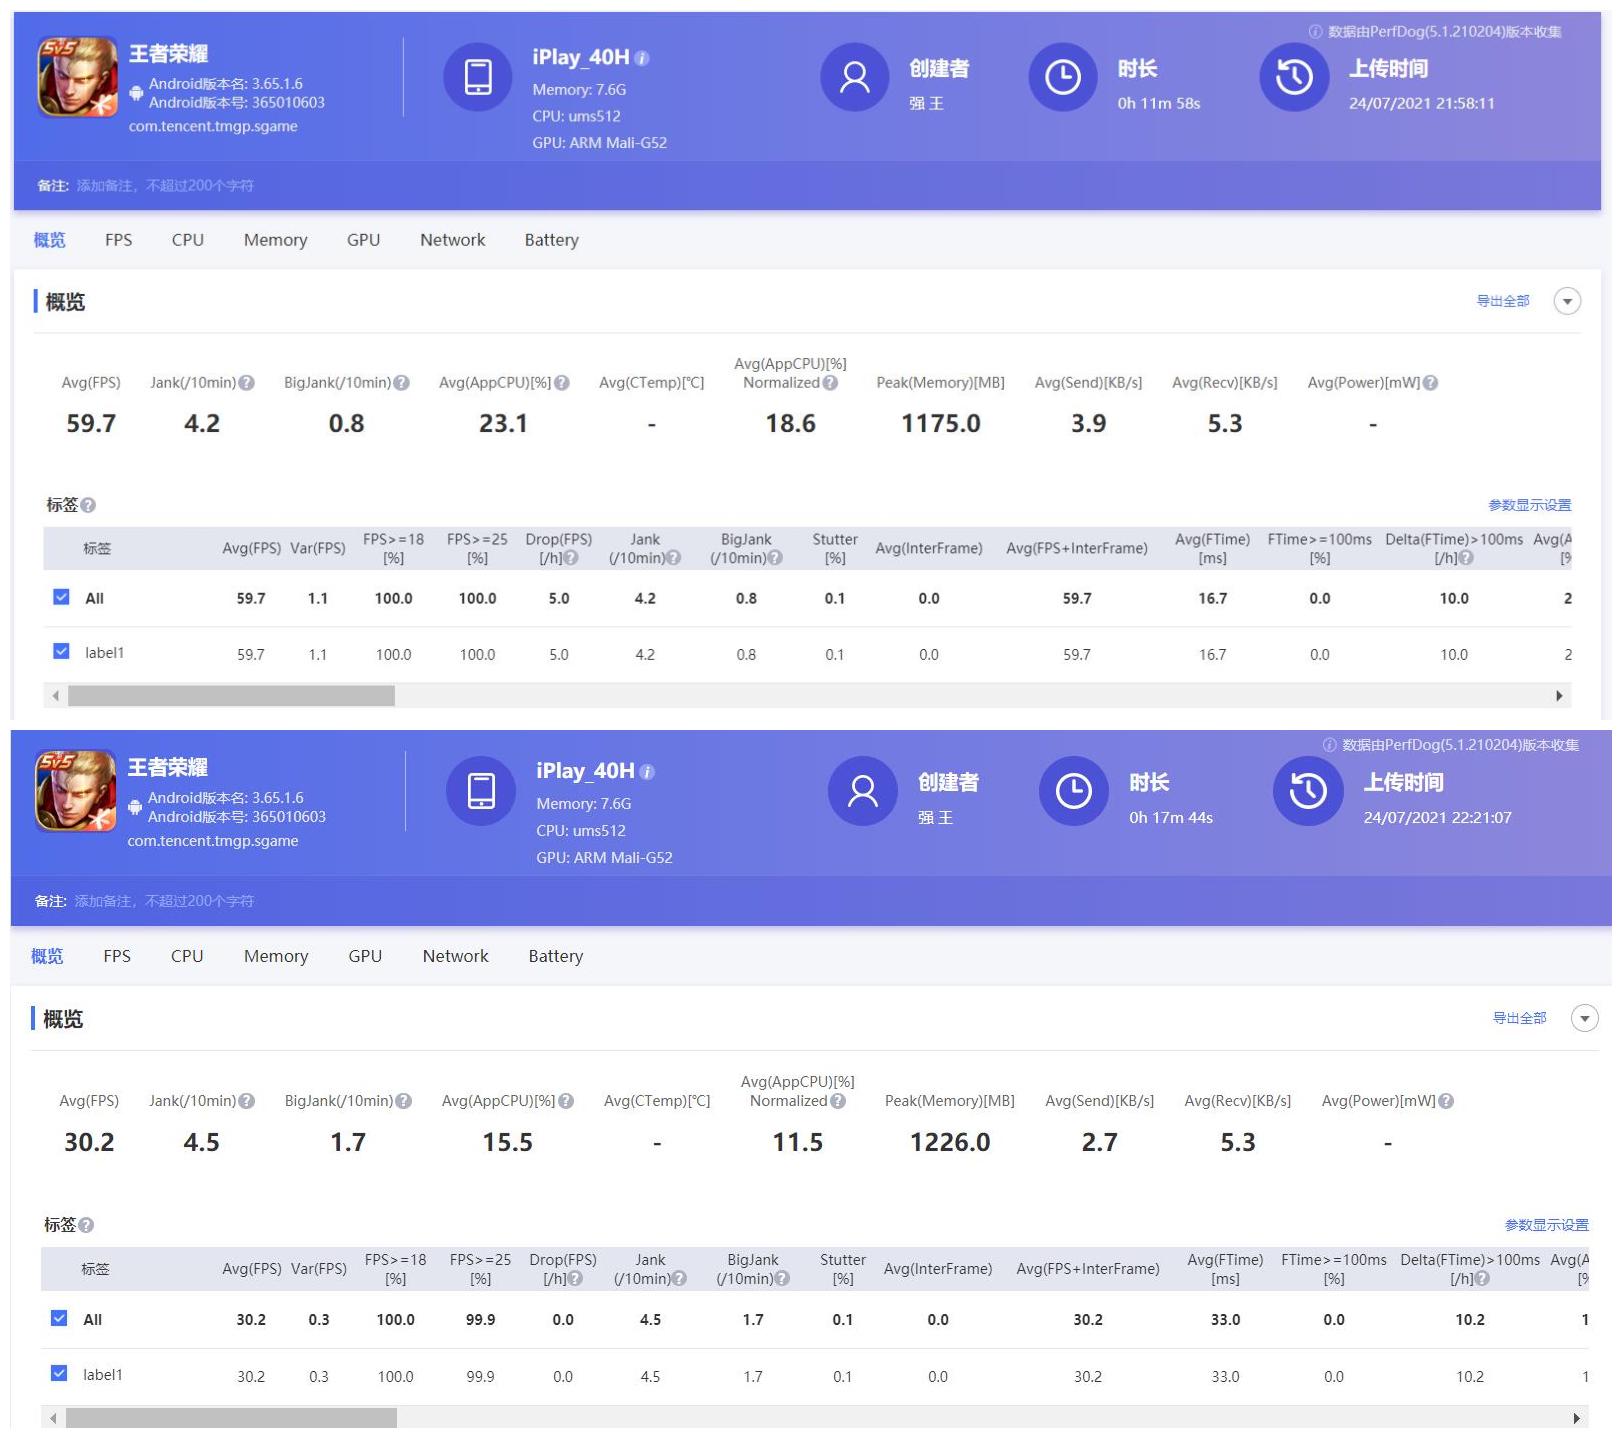Viewport: 1622px width, 1438px height.
Task: Click the 标签 help icon in the 59.7 FPS report
Action: pos(88,505)
